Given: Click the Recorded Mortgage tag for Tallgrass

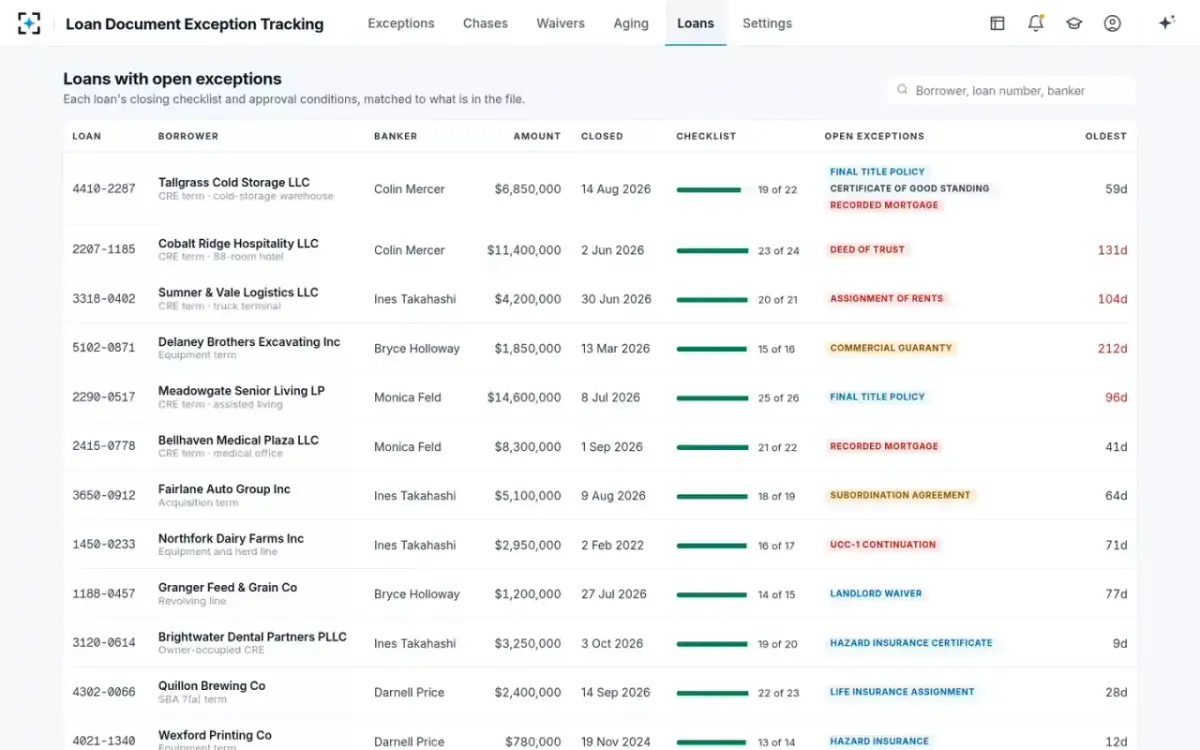Looking at the screenshot, I should point(884,205).
